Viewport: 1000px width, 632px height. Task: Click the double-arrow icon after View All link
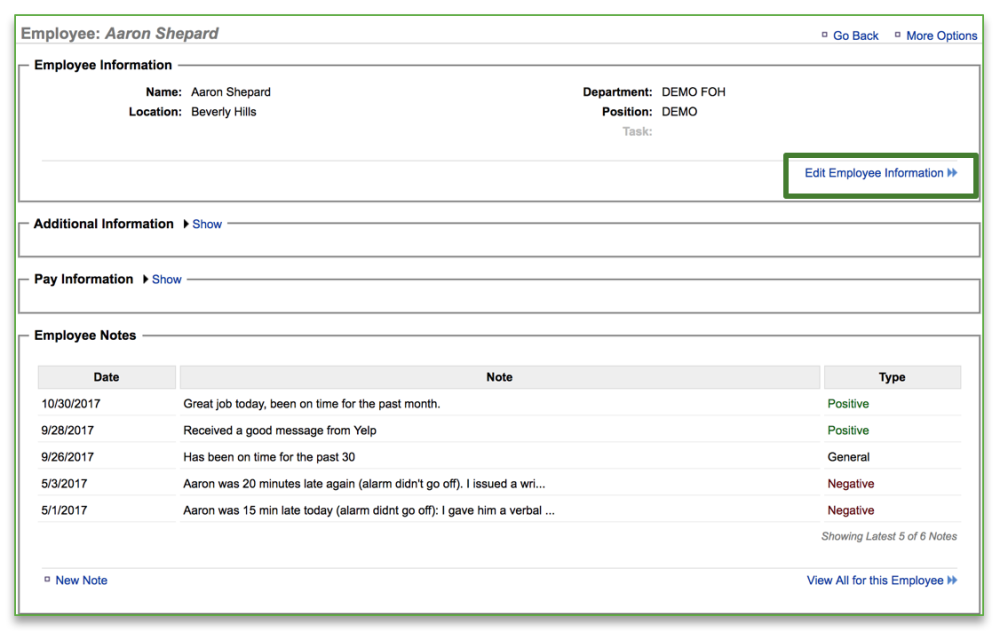[951, 580]
